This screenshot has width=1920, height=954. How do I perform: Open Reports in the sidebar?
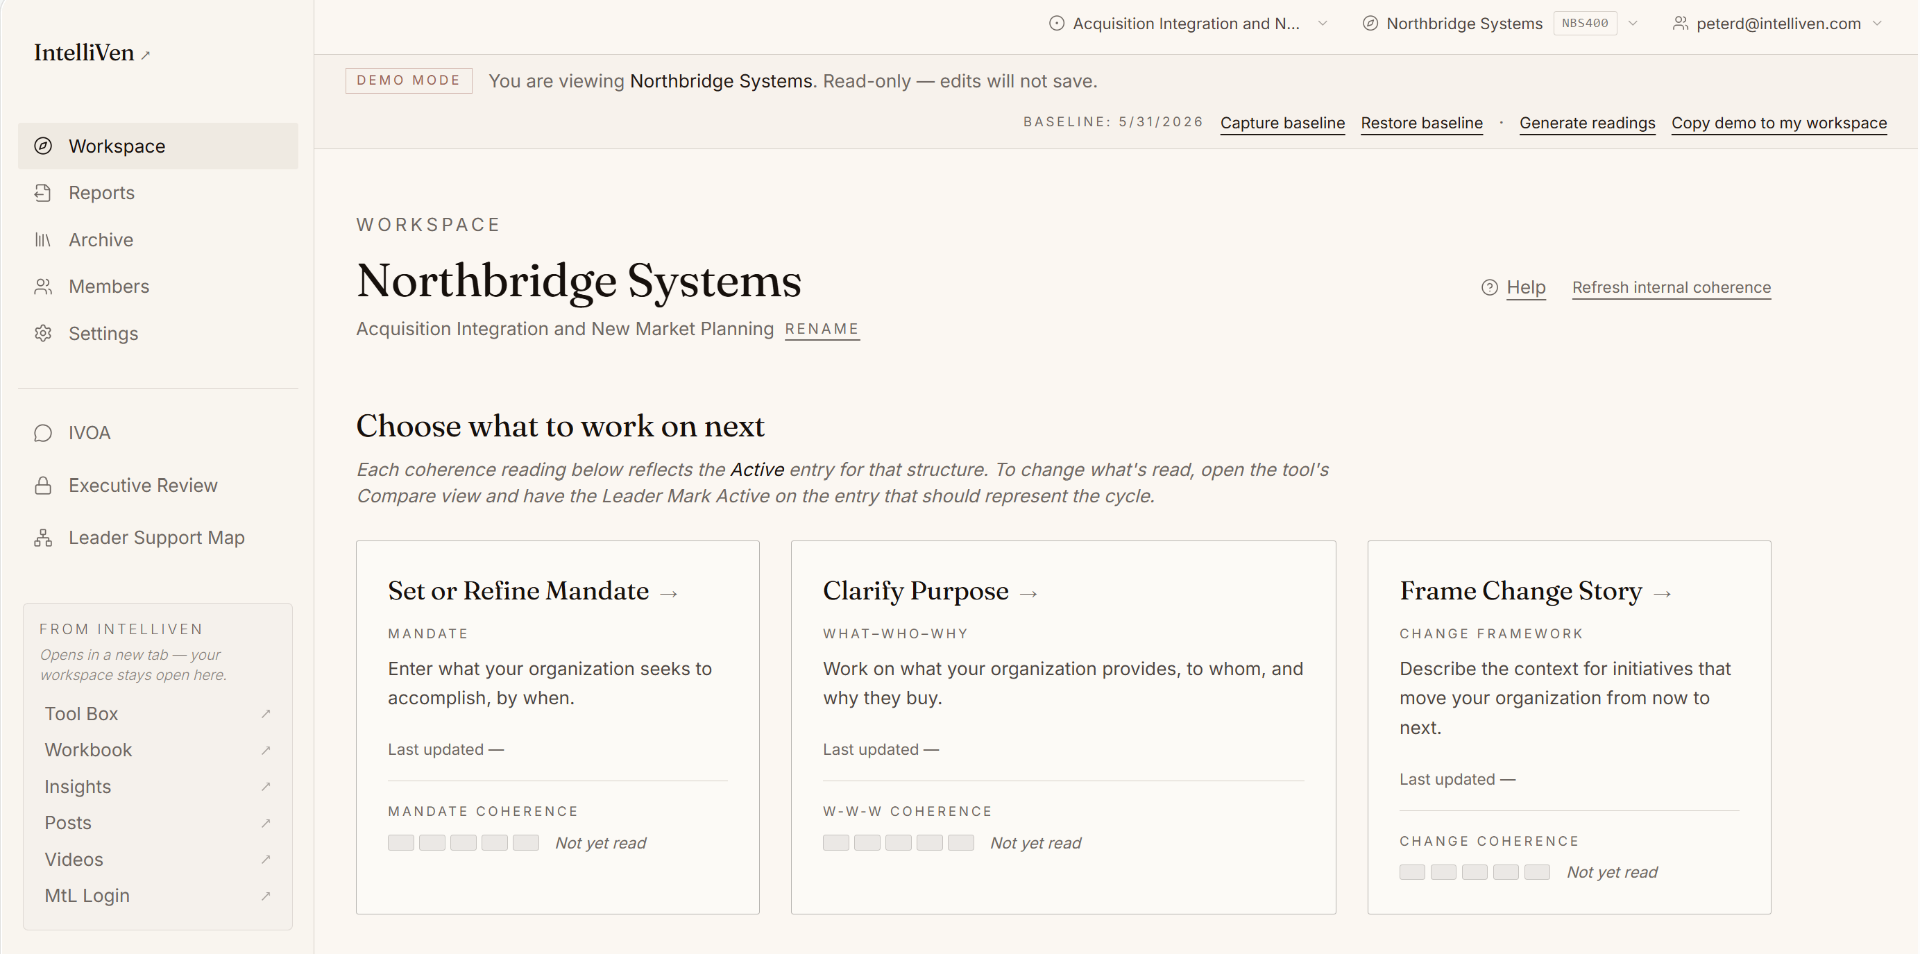click(x=158, y=193)
